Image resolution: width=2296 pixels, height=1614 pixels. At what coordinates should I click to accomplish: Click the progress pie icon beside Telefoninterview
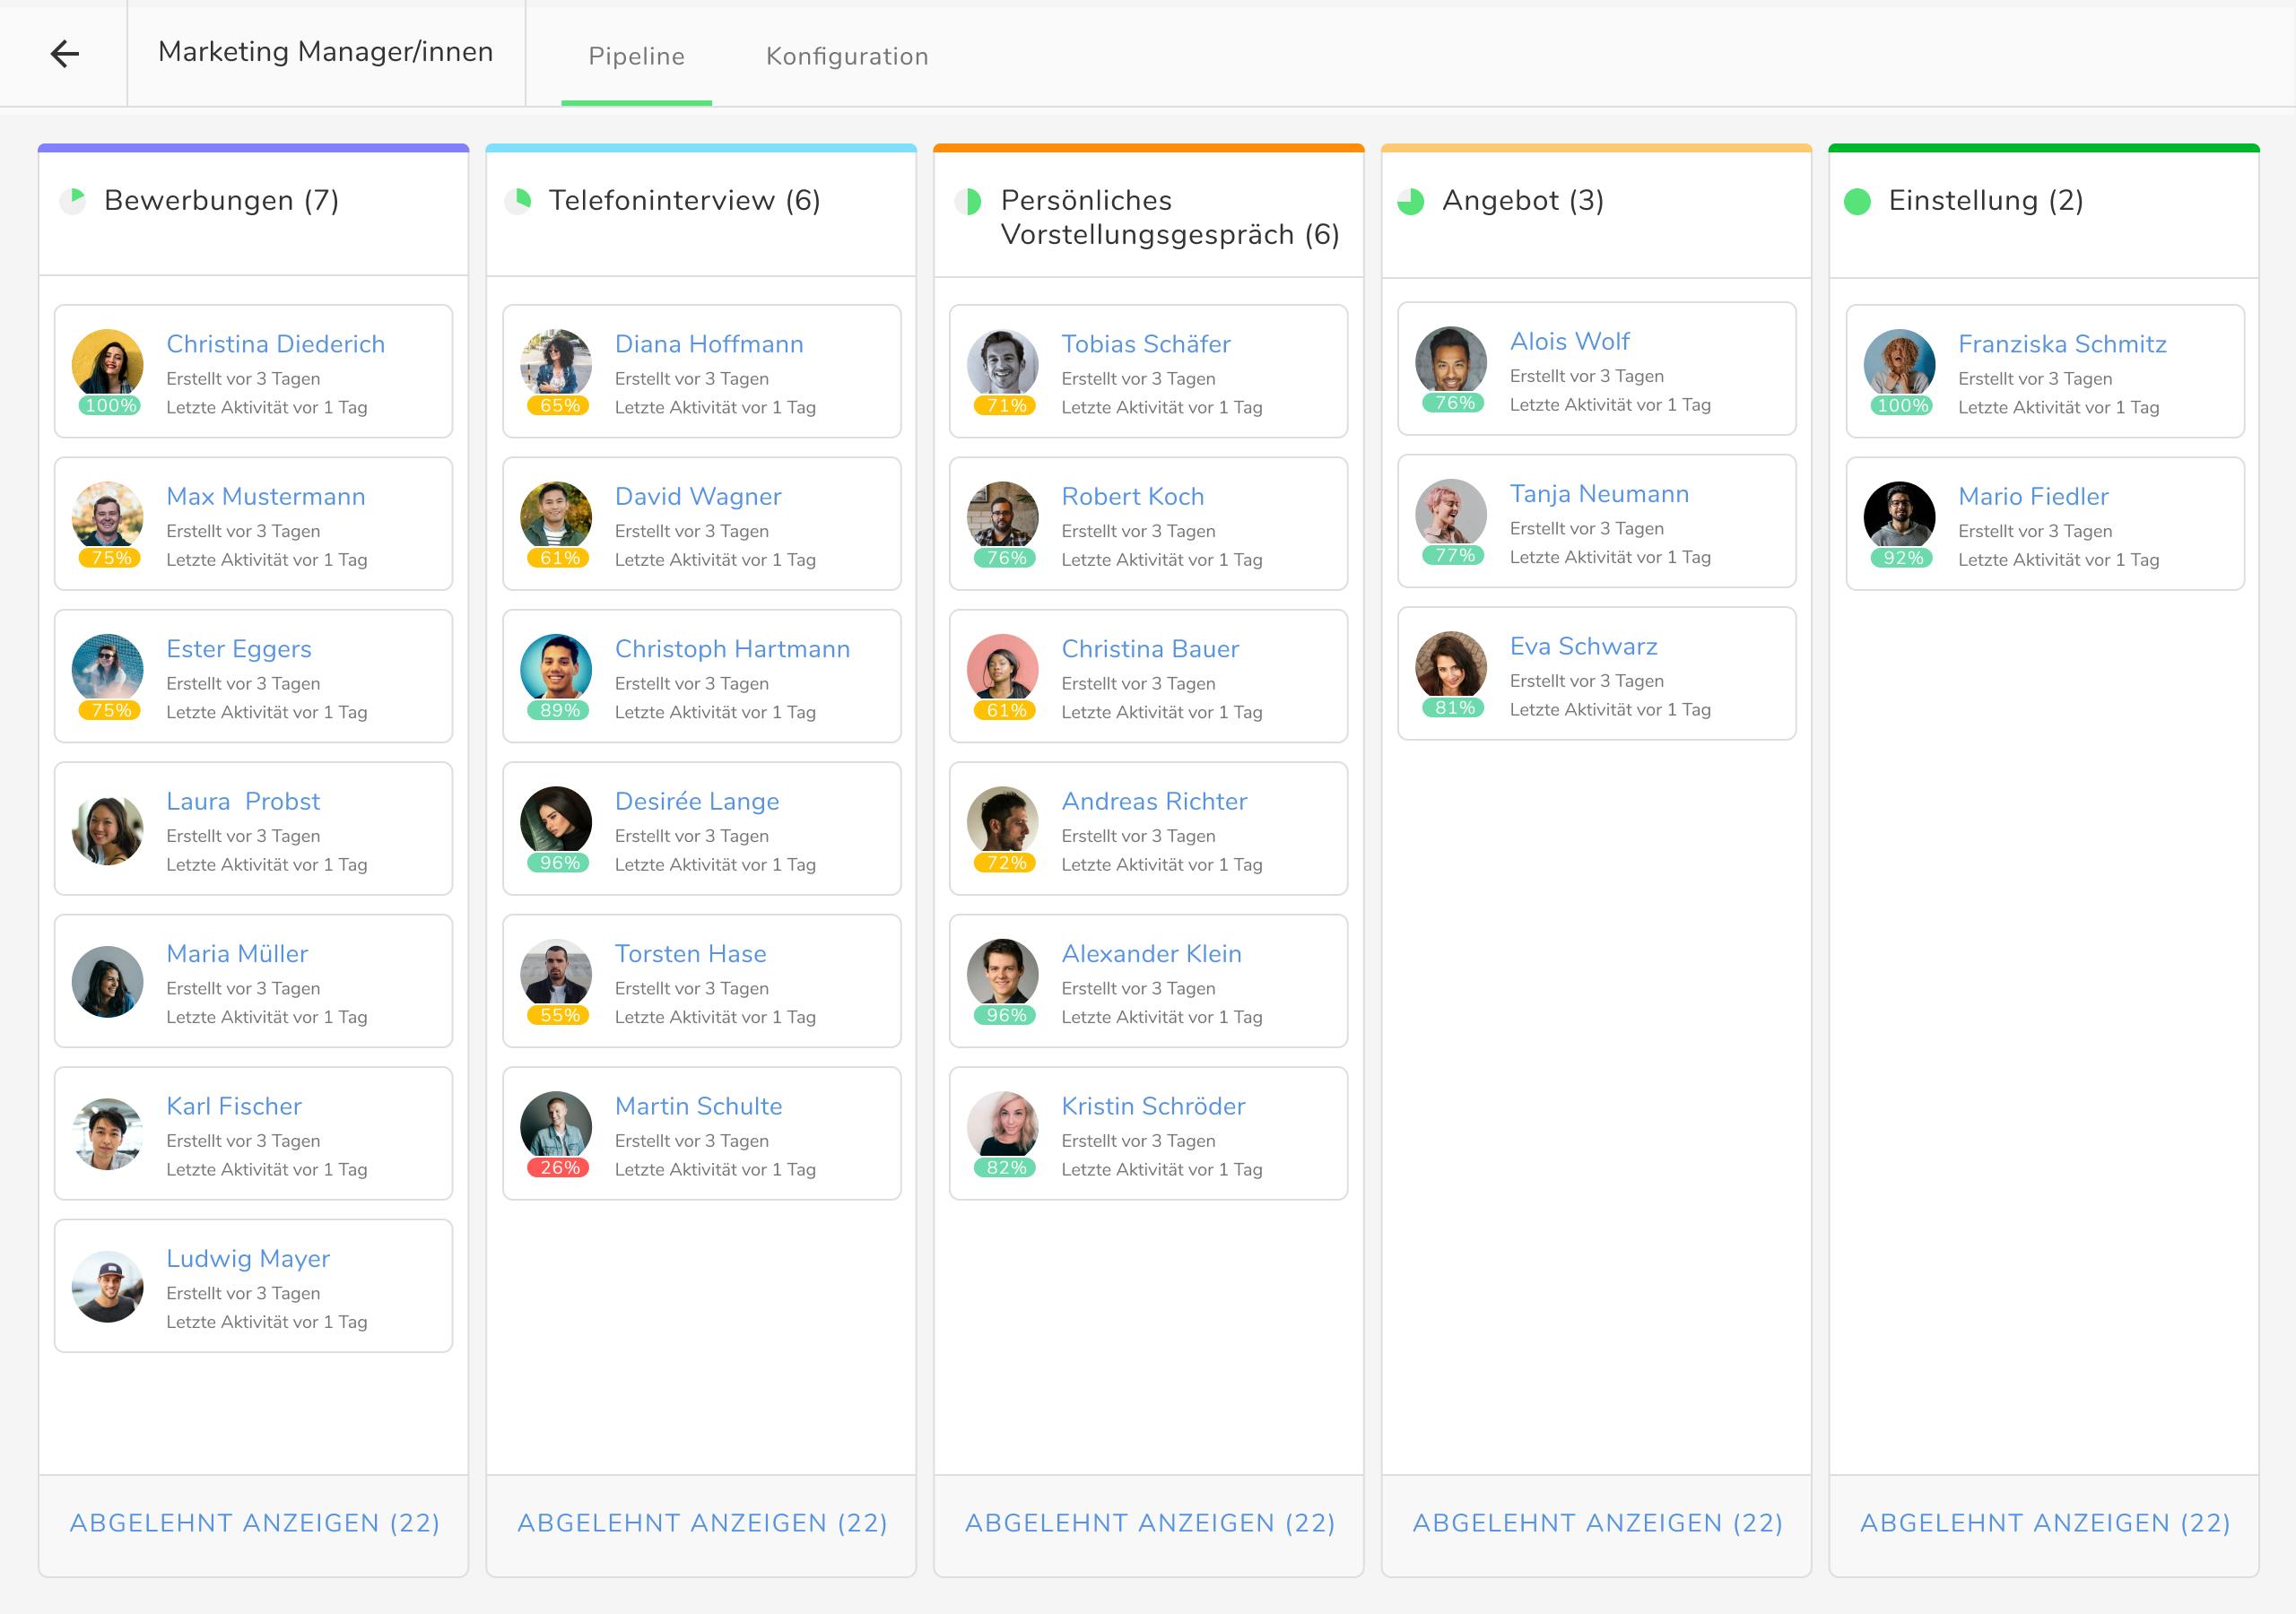tap(521, 200)
